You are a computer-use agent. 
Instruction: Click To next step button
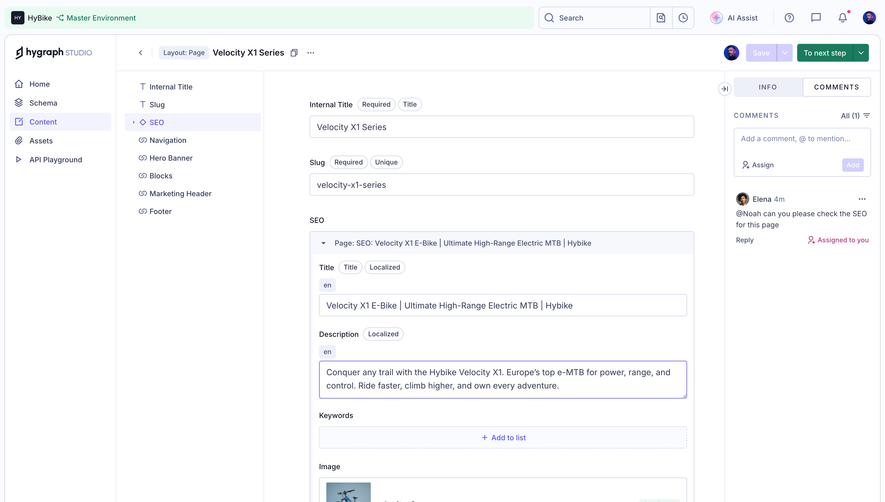tap(825, 53)
